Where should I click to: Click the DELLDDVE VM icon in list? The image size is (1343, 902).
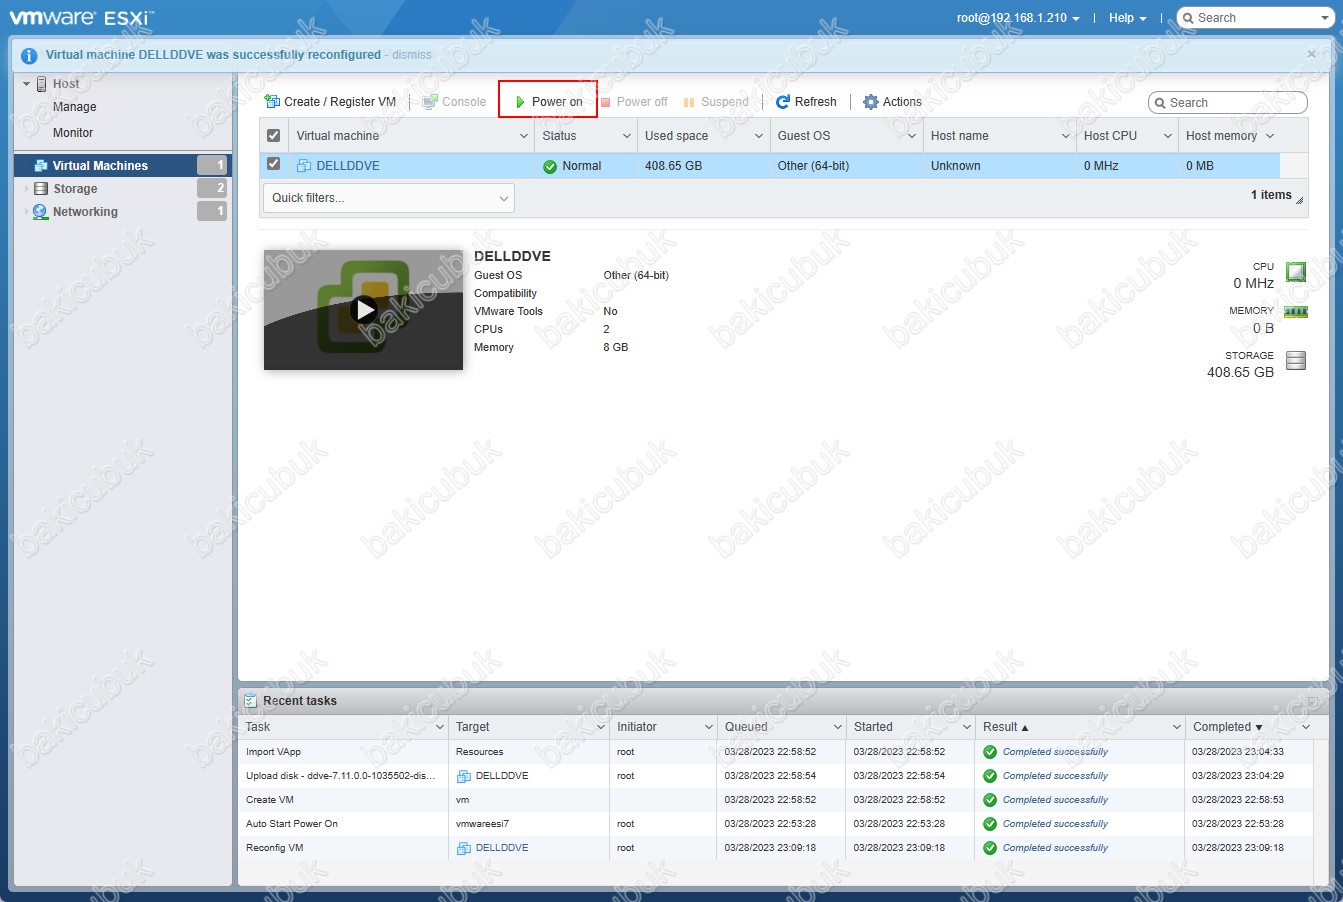tap(304, 166)
